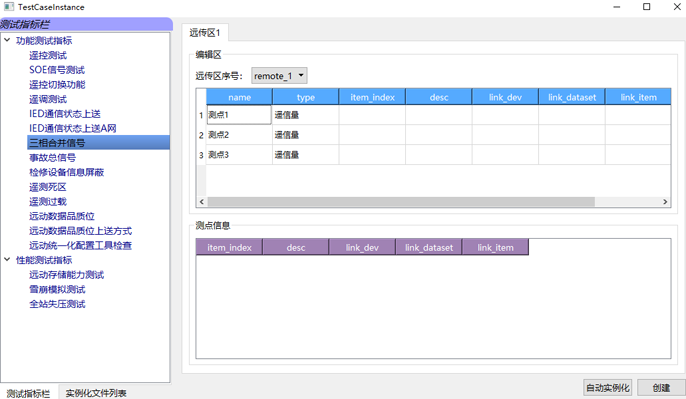
Task: Click the horizontal scrollbar right arrow
Action: coord(665,202)
